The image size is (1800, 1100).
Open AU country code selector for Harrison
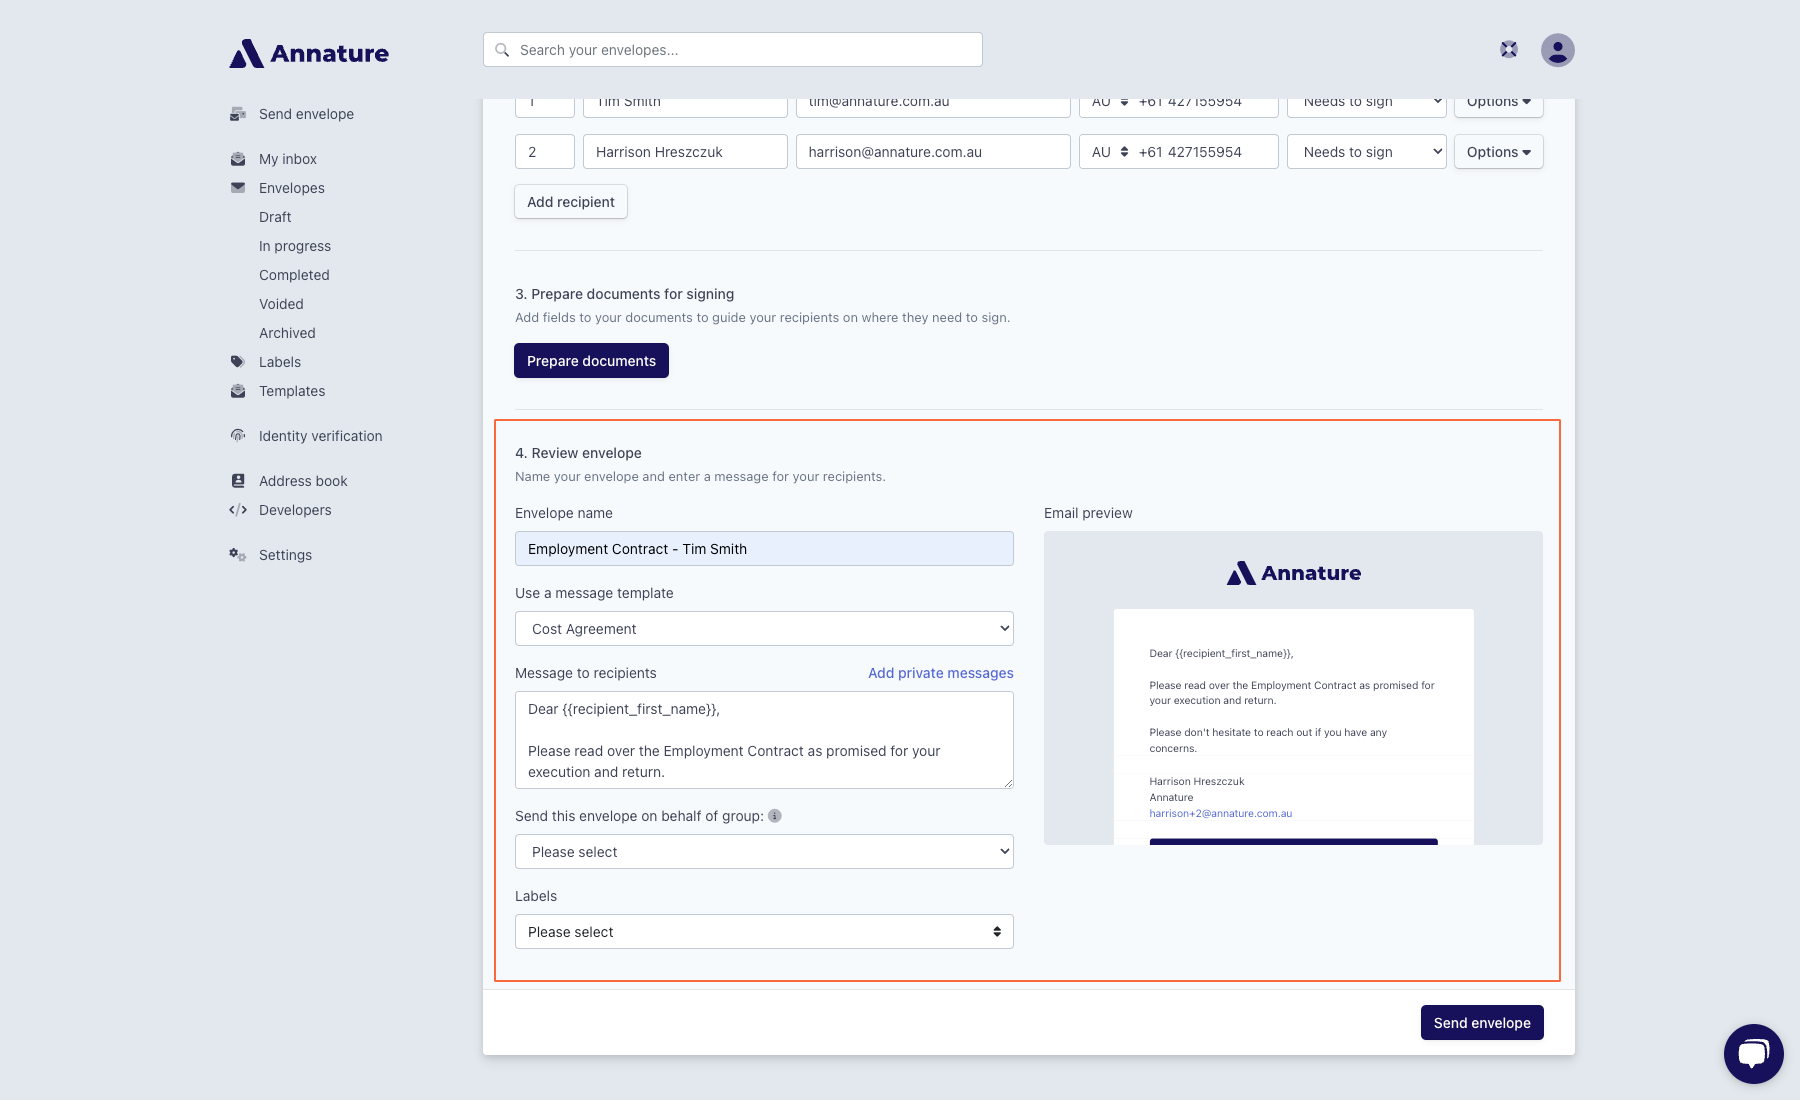point(1109,152)
